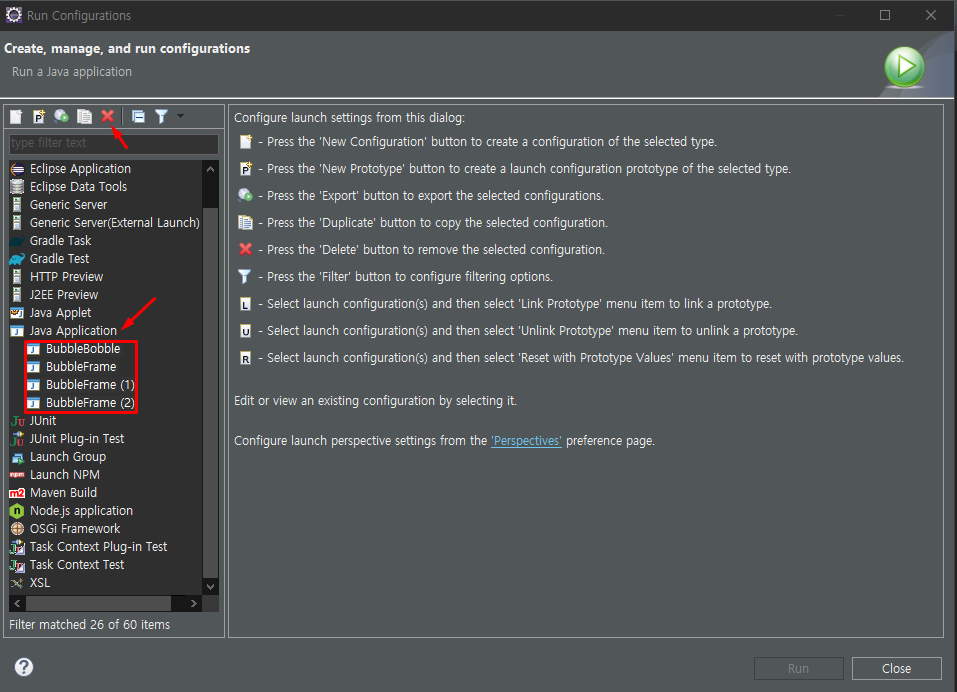Select the HTTP Preview entry

(x=67, y=277)
